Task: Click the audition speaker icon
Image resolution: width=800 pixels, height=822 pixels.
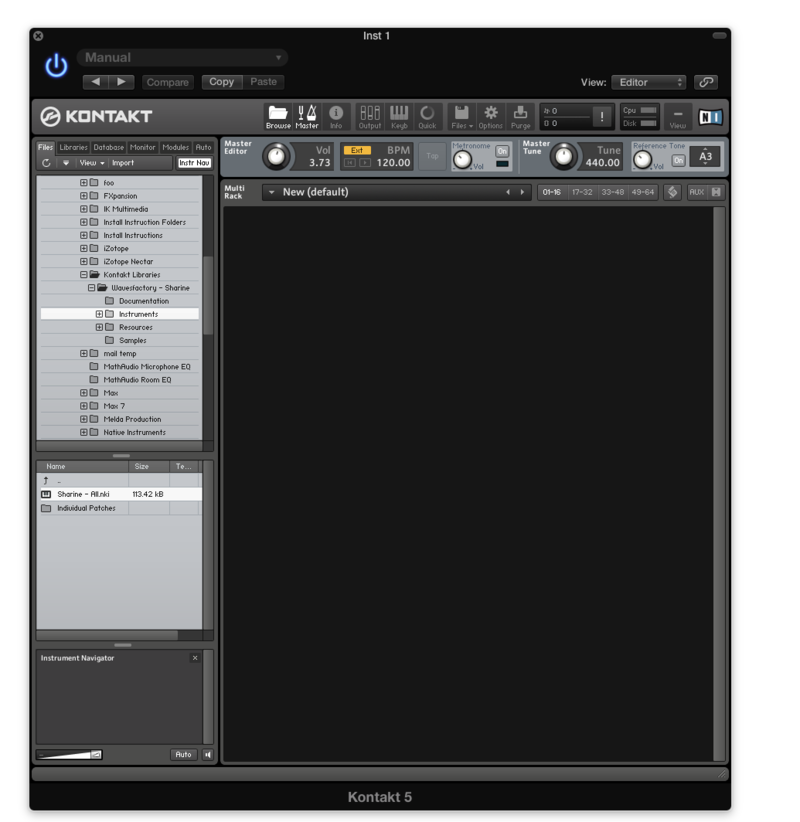Action: [208, 754]
